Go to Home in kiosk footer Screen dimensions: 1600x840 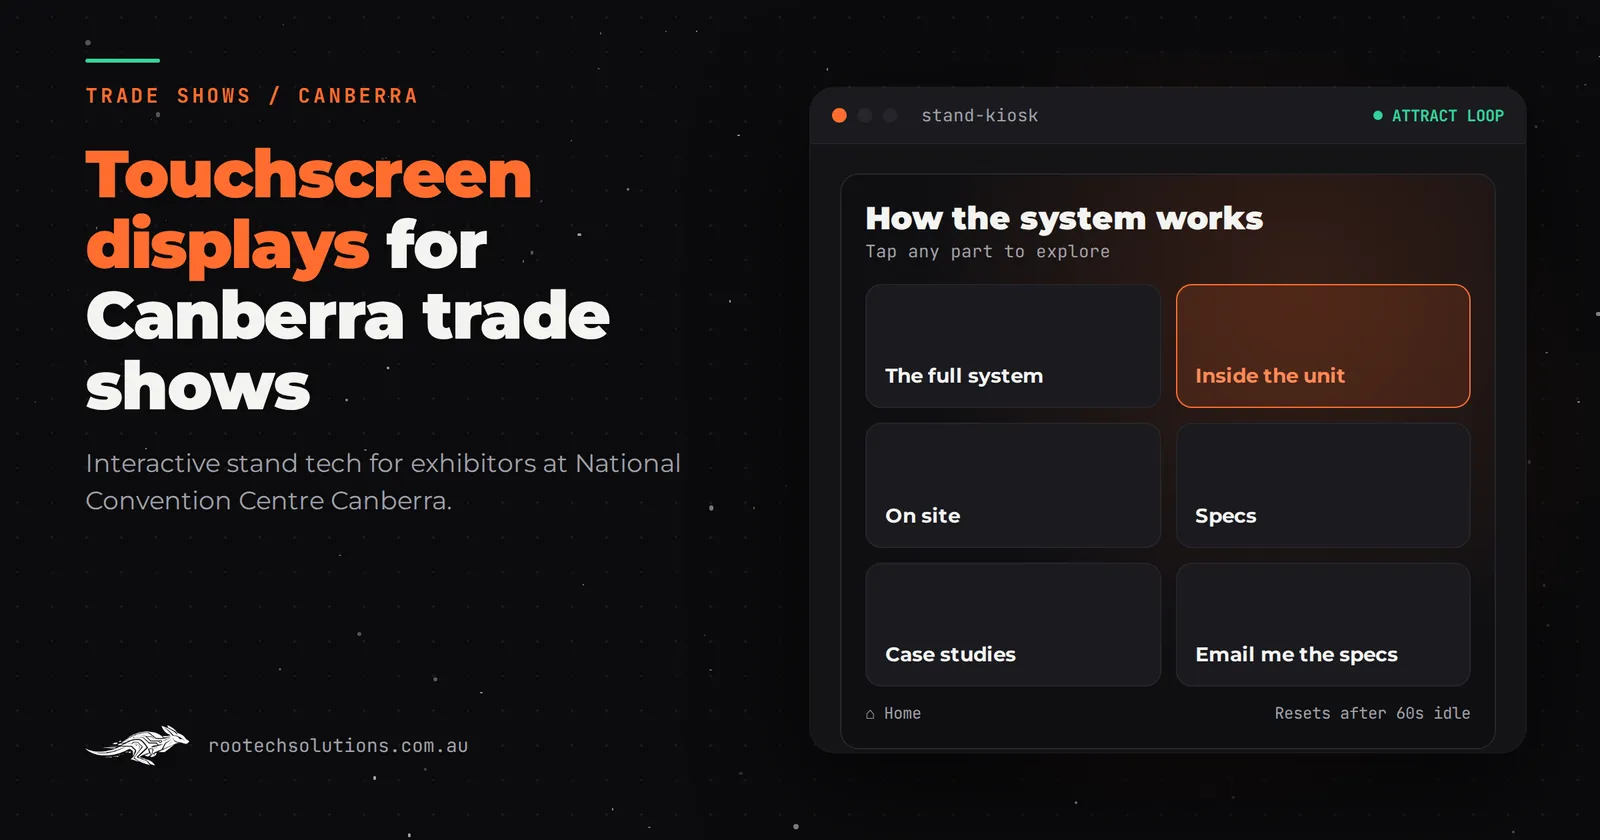pyautogui.click(x=893, y=713)
